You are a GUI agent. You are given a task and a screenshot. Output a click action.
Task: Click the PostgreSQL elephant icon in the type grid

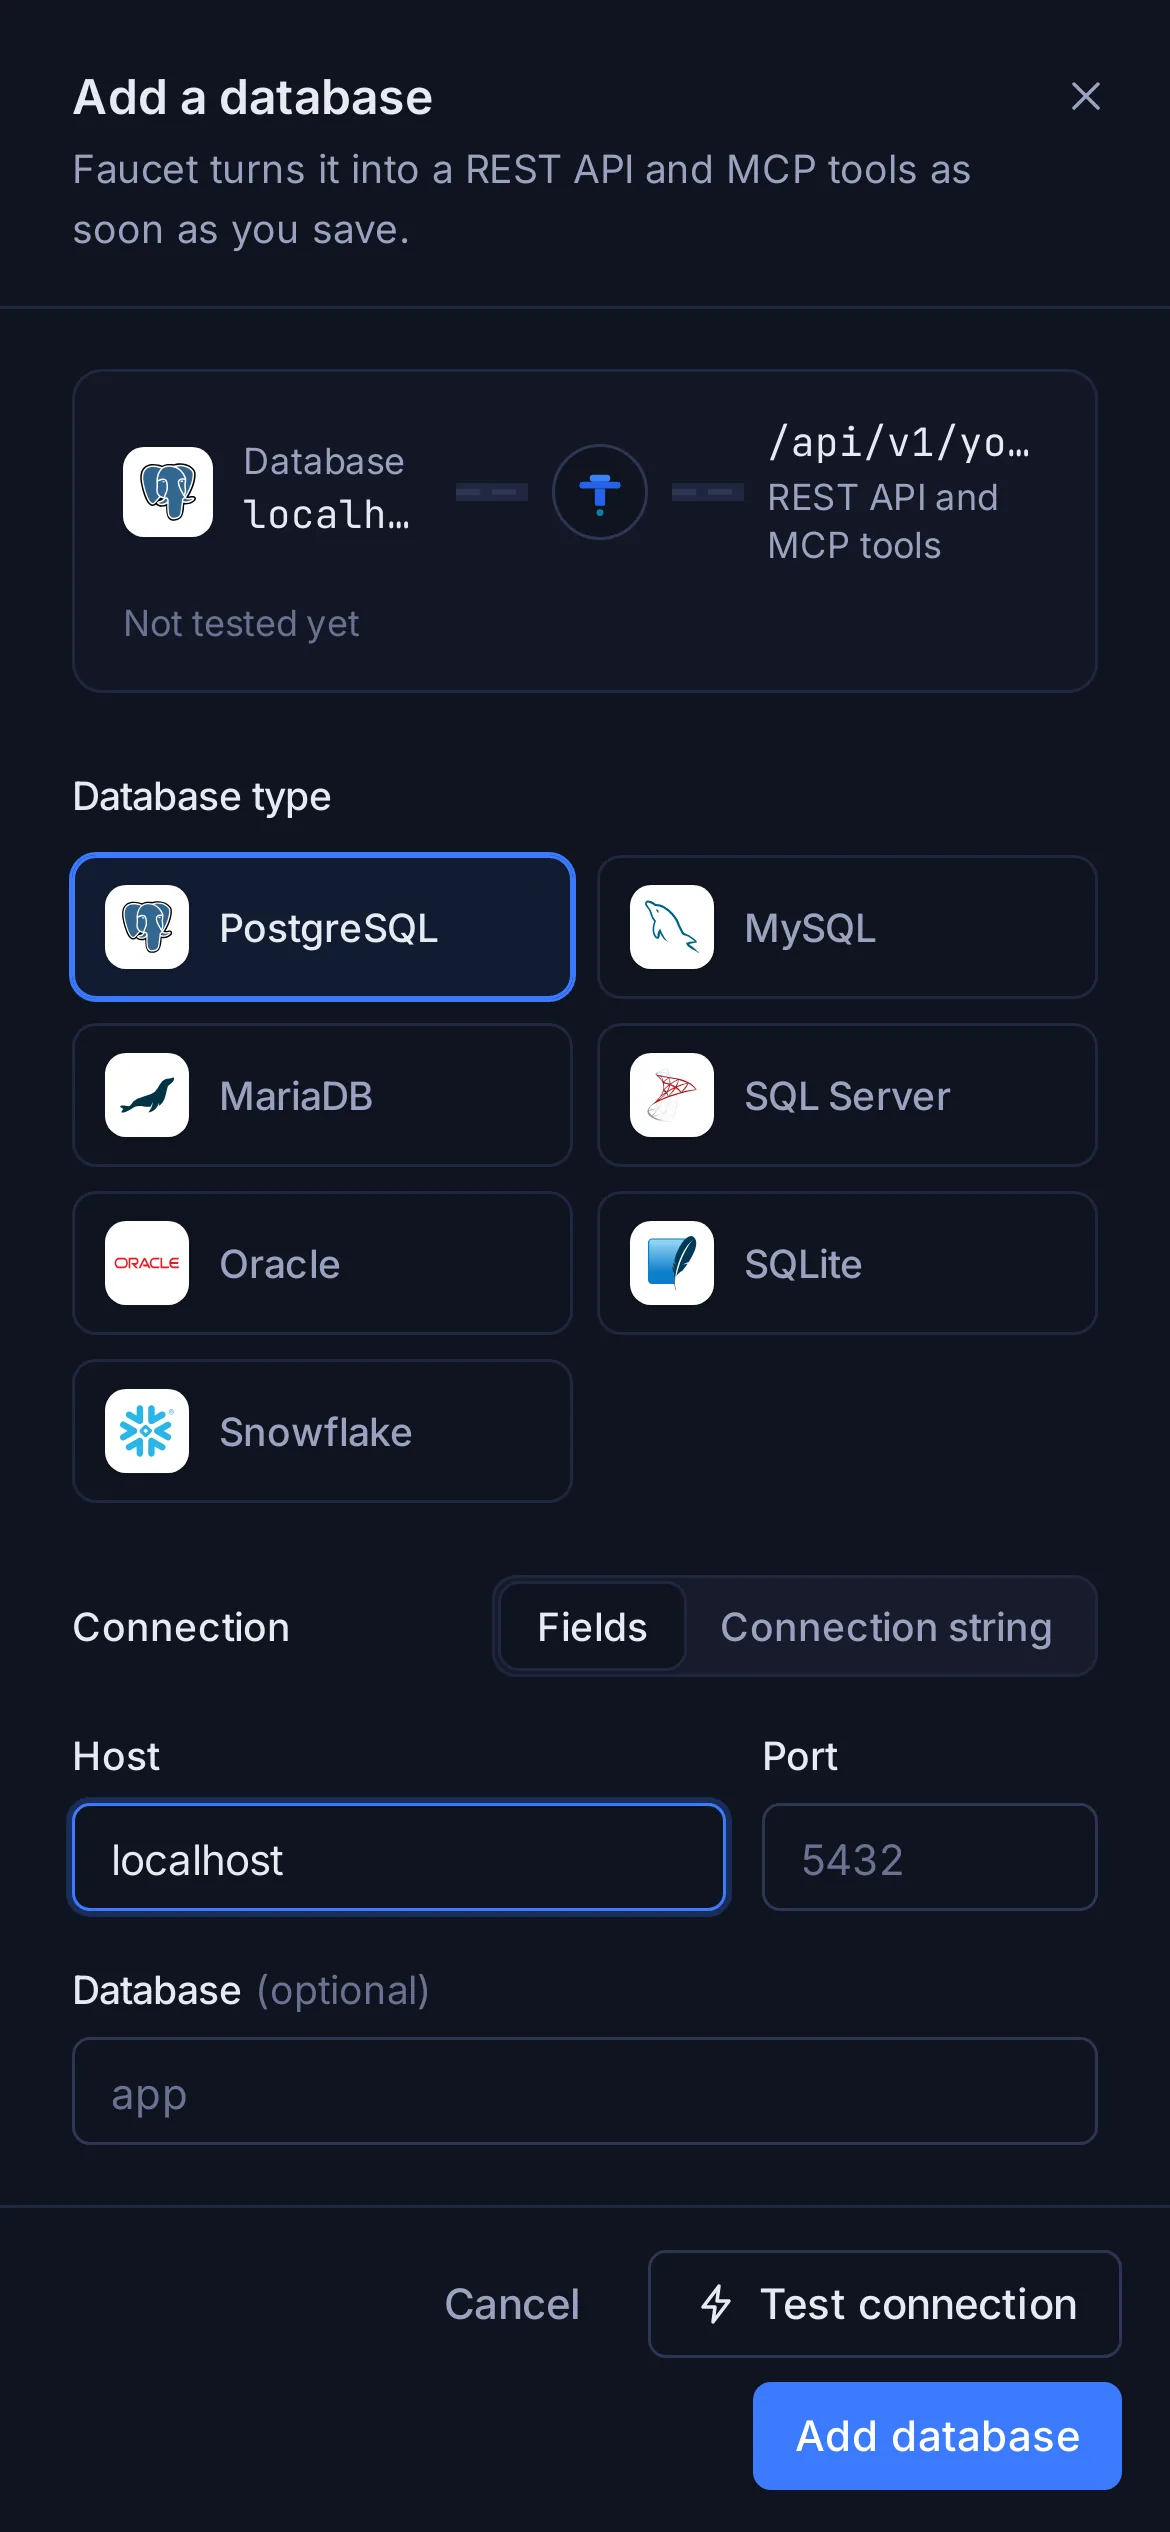point(147,927)
